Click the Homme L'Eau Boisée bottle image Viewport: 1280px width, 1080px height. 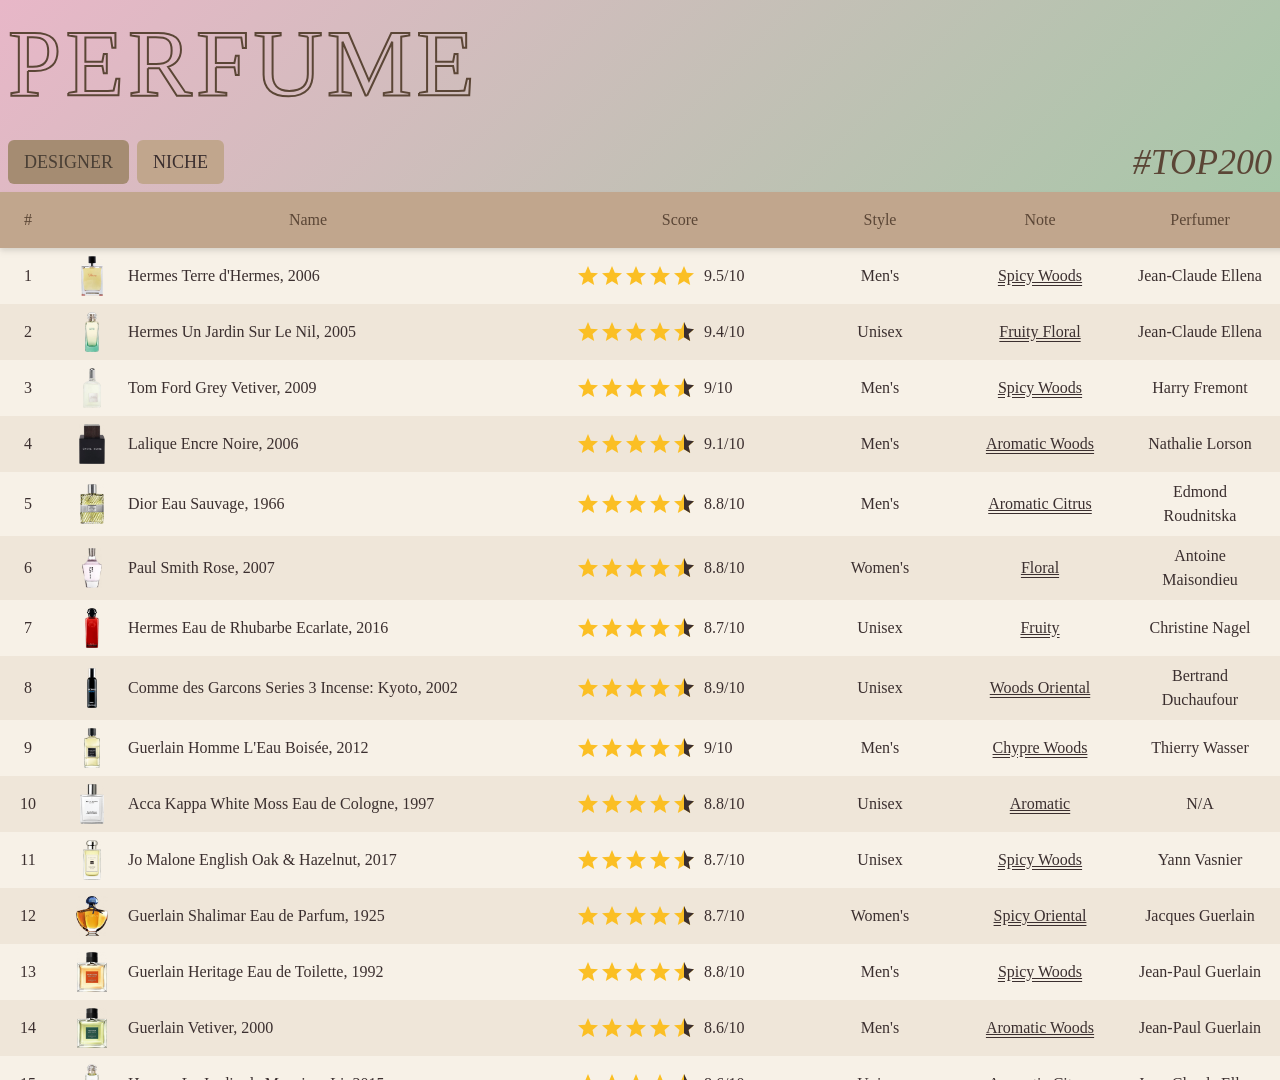92,748
